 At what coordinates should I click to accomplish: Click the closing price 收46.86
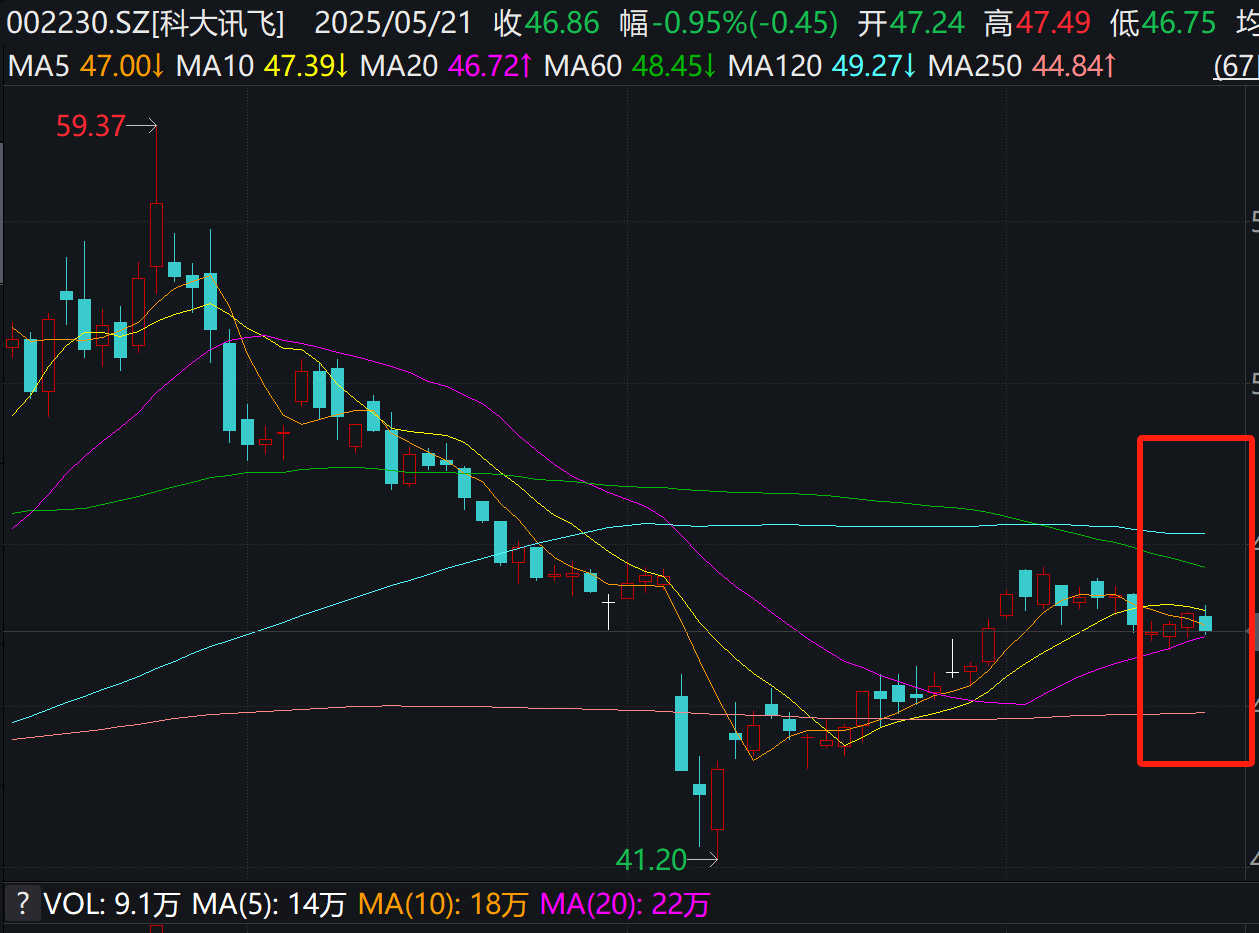pyautogui.click(x=547, y=23)
